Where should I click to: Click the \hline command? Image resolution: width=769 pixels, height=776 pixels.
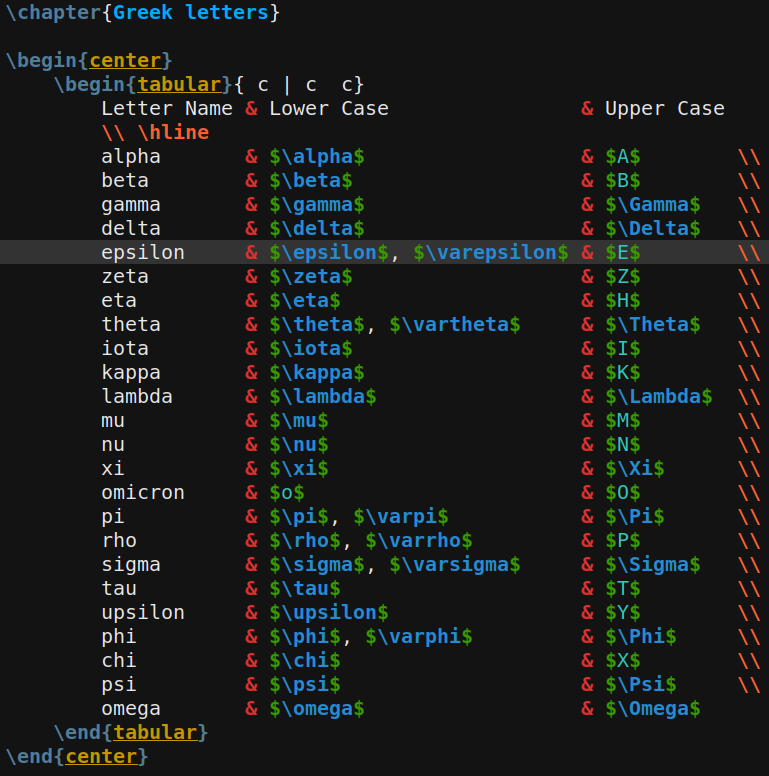(173, 133)
